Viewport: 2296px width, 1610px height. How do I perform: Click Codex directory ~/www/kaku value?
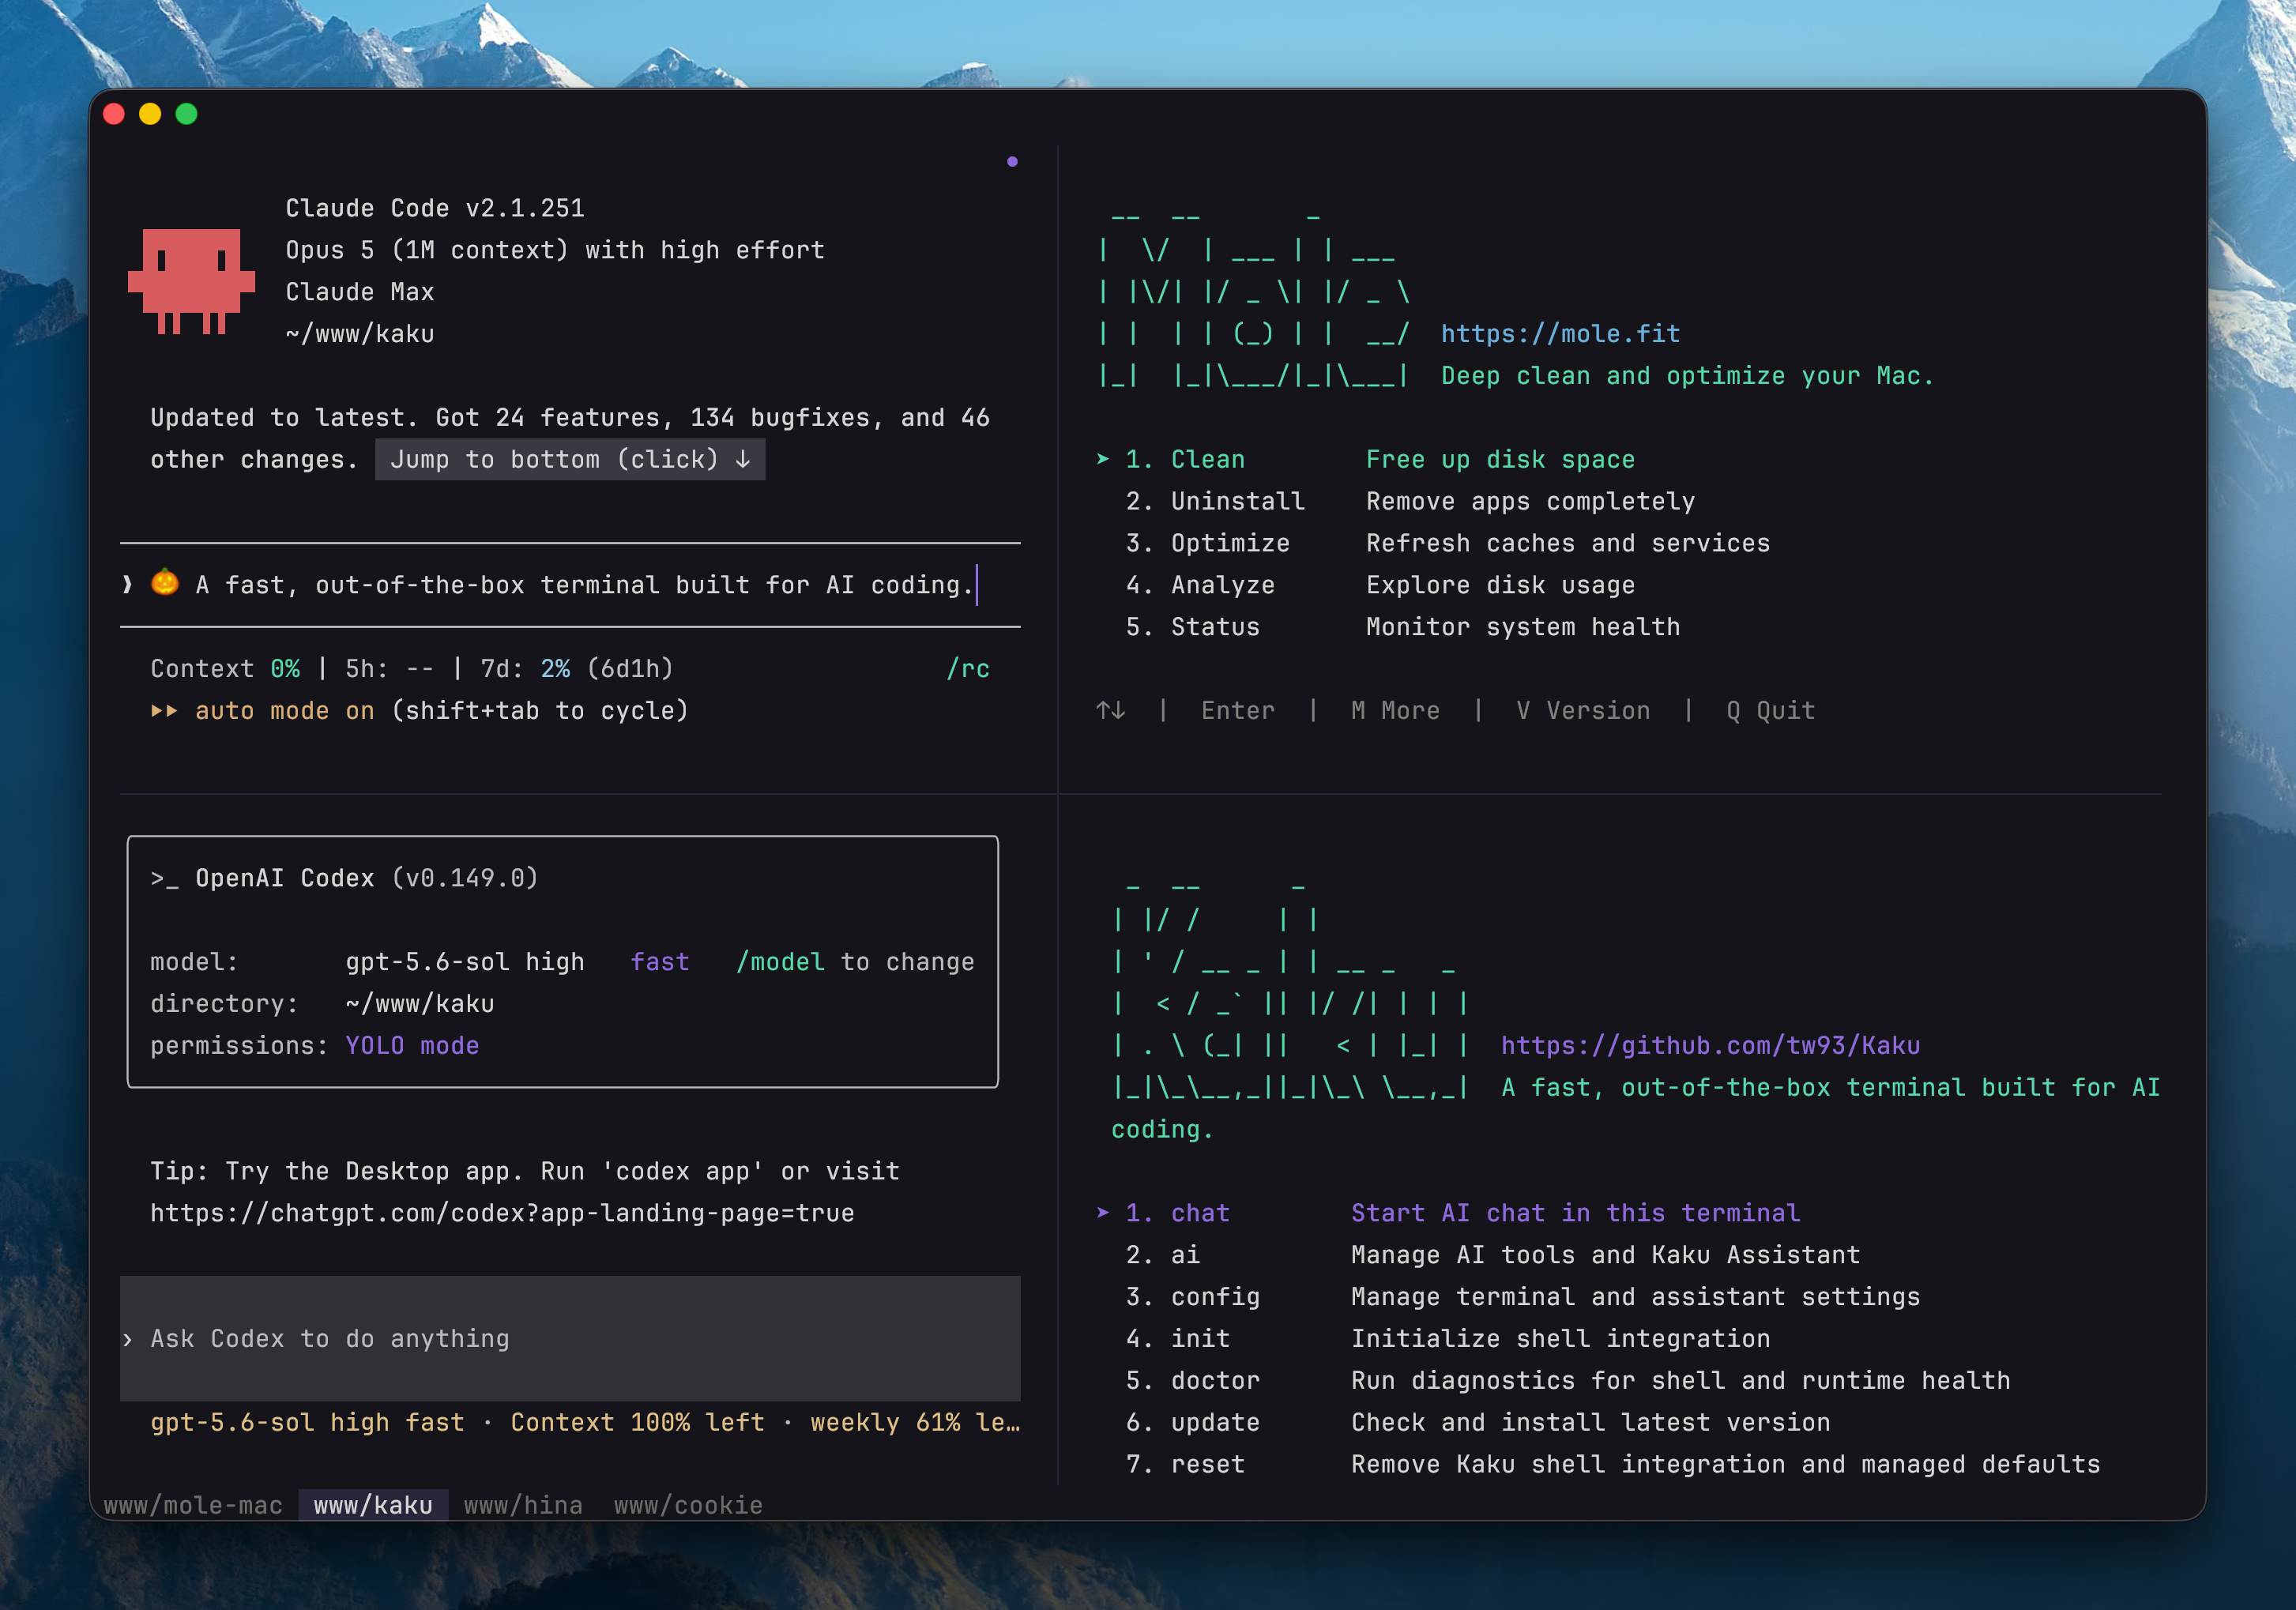point(420,1004)
